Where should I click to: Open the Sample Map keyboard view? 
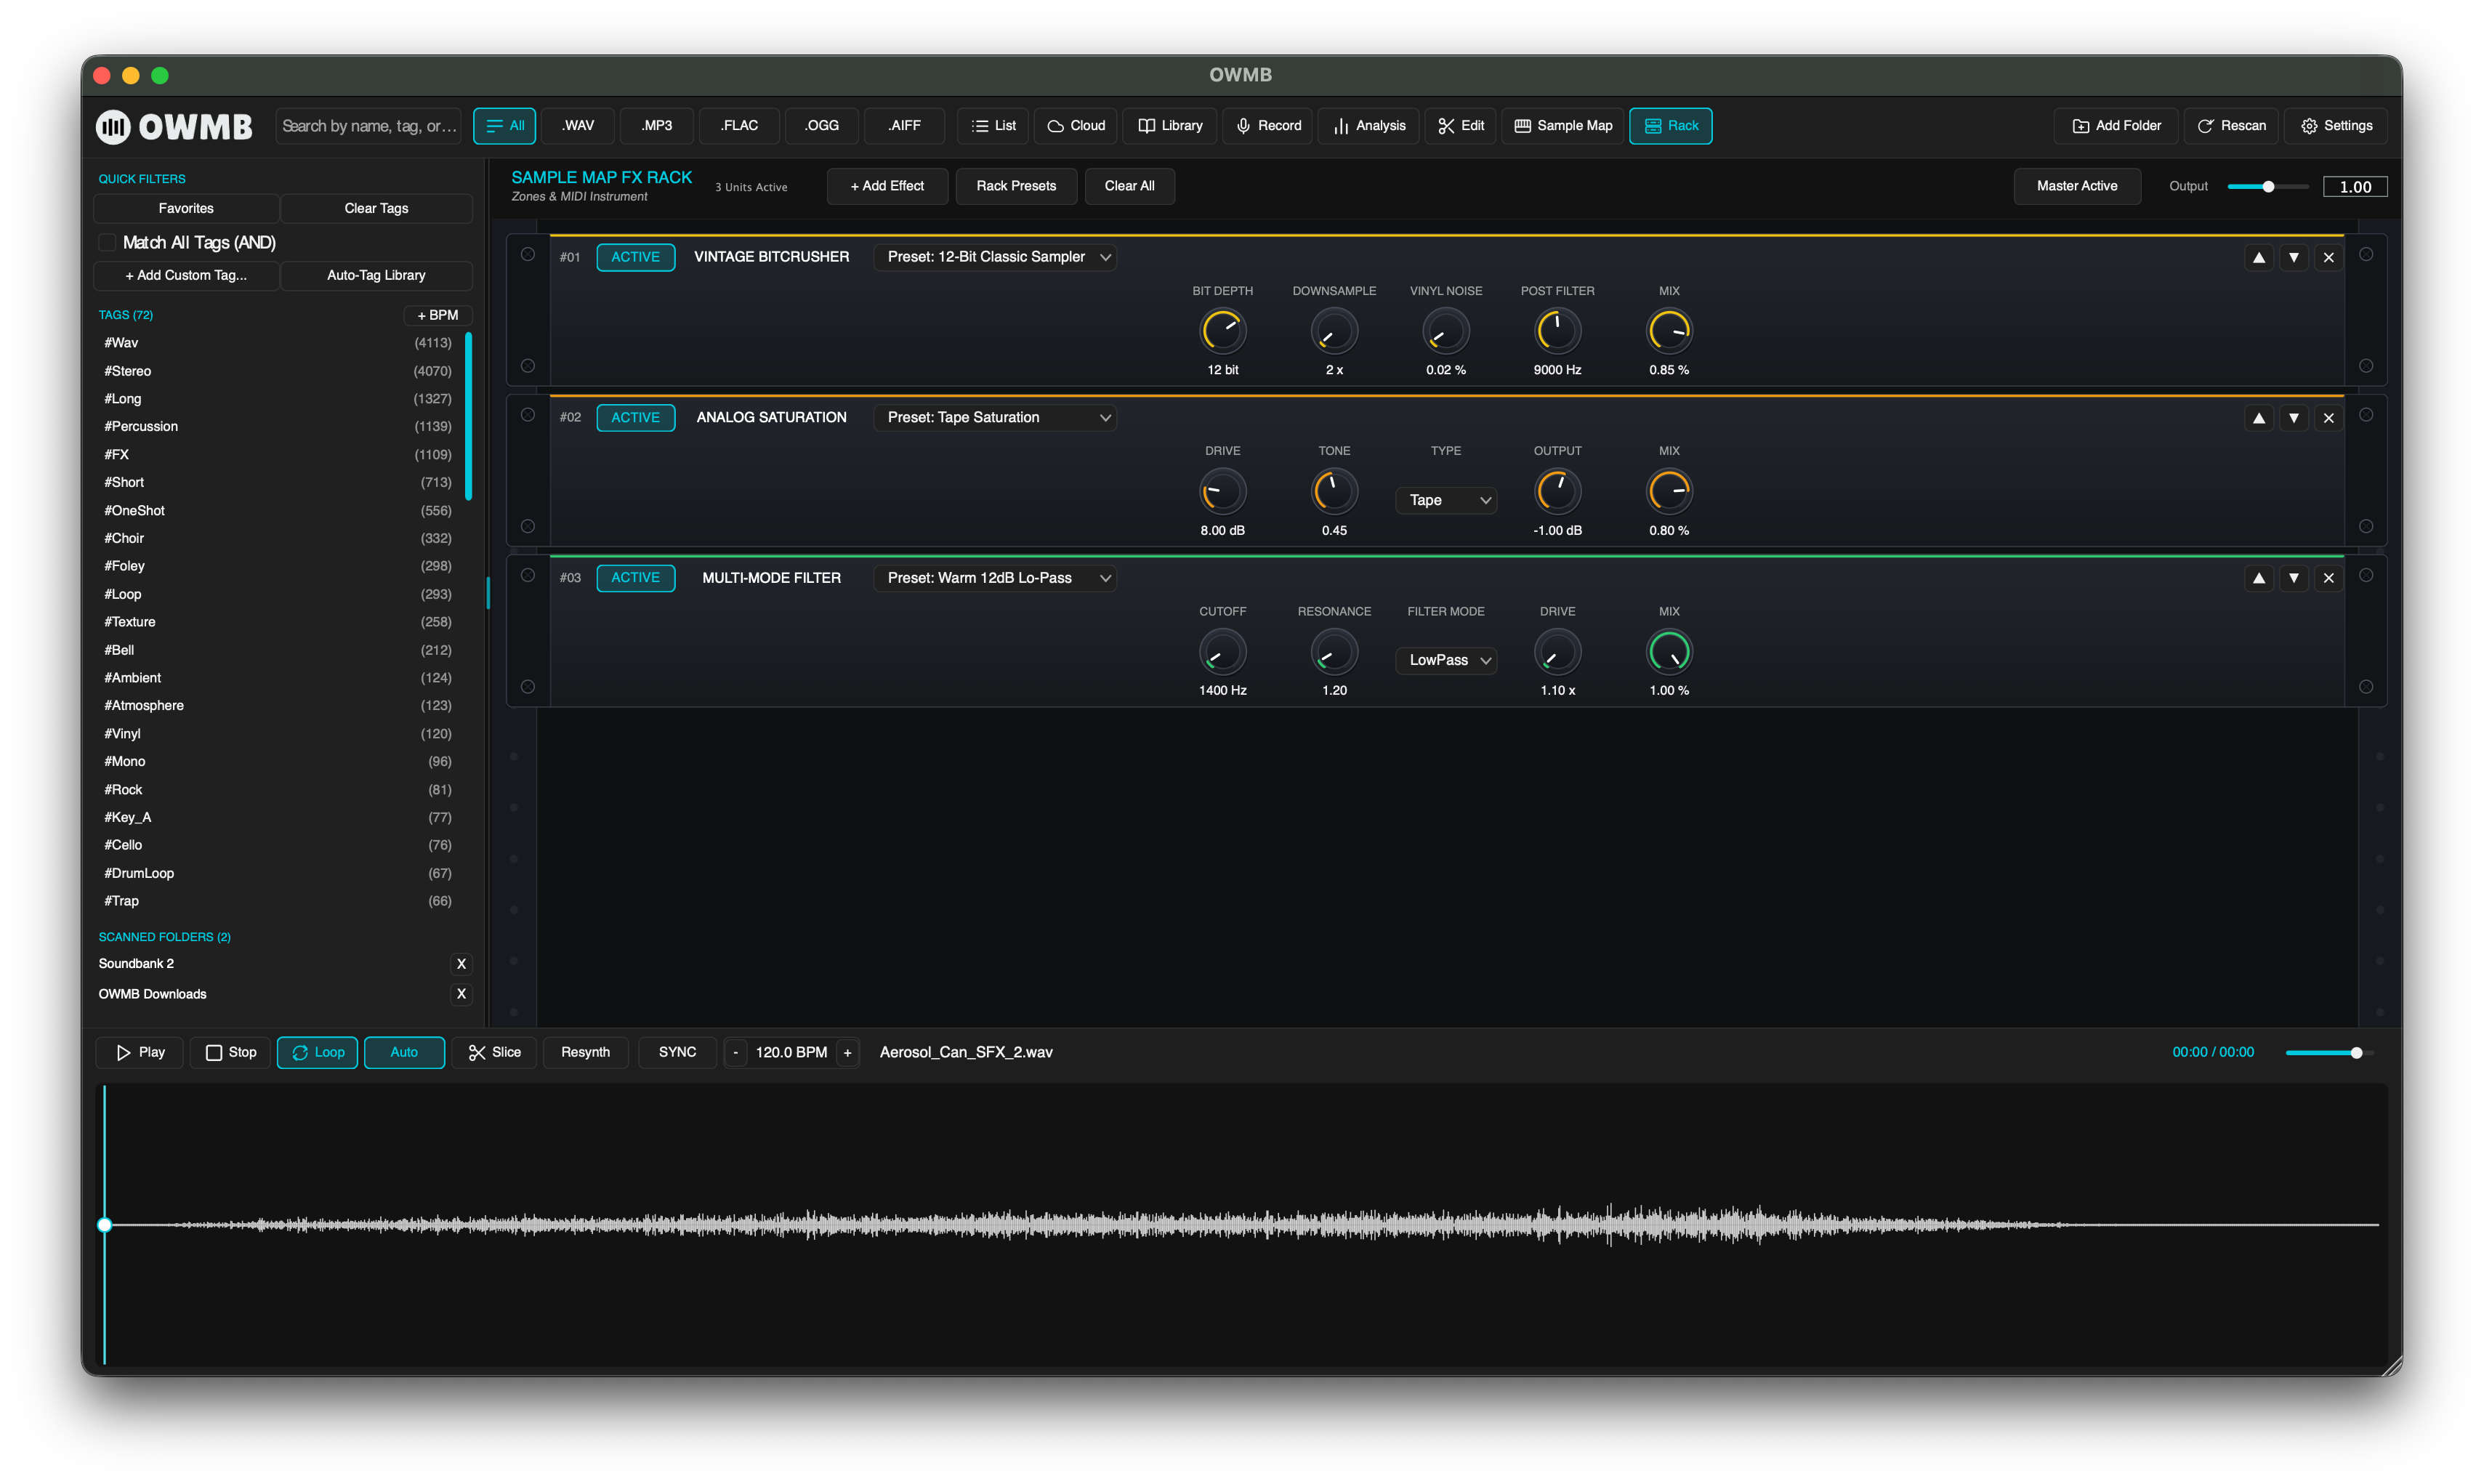click(1563, 126)
